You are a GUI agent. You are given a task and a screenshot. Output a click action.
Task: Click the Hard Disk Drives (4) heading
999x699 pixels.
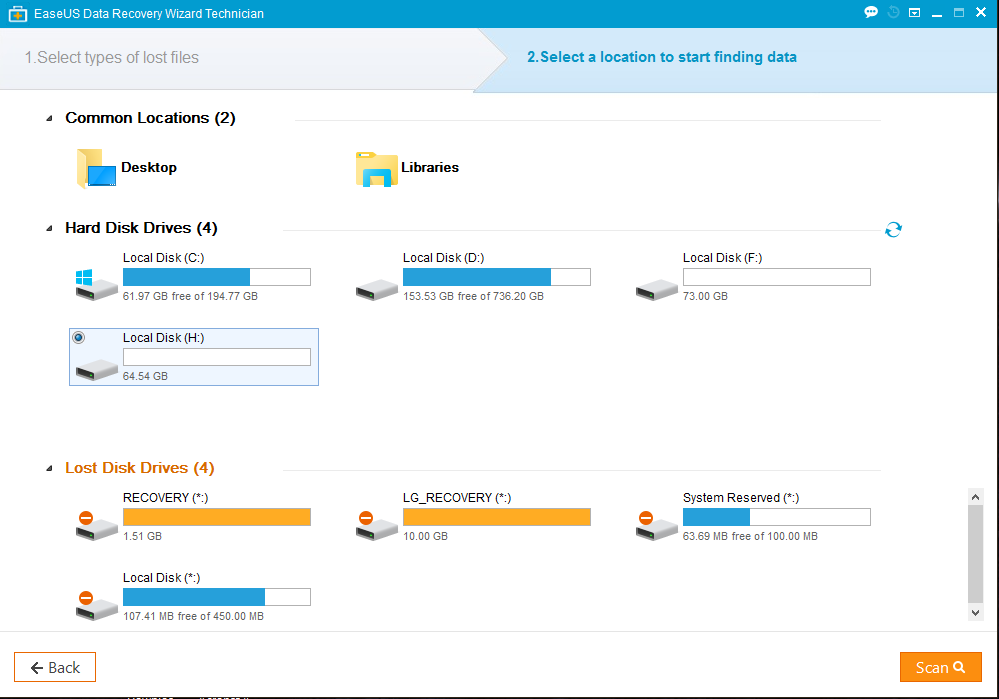pyautogui.click(x=141, y=228)
